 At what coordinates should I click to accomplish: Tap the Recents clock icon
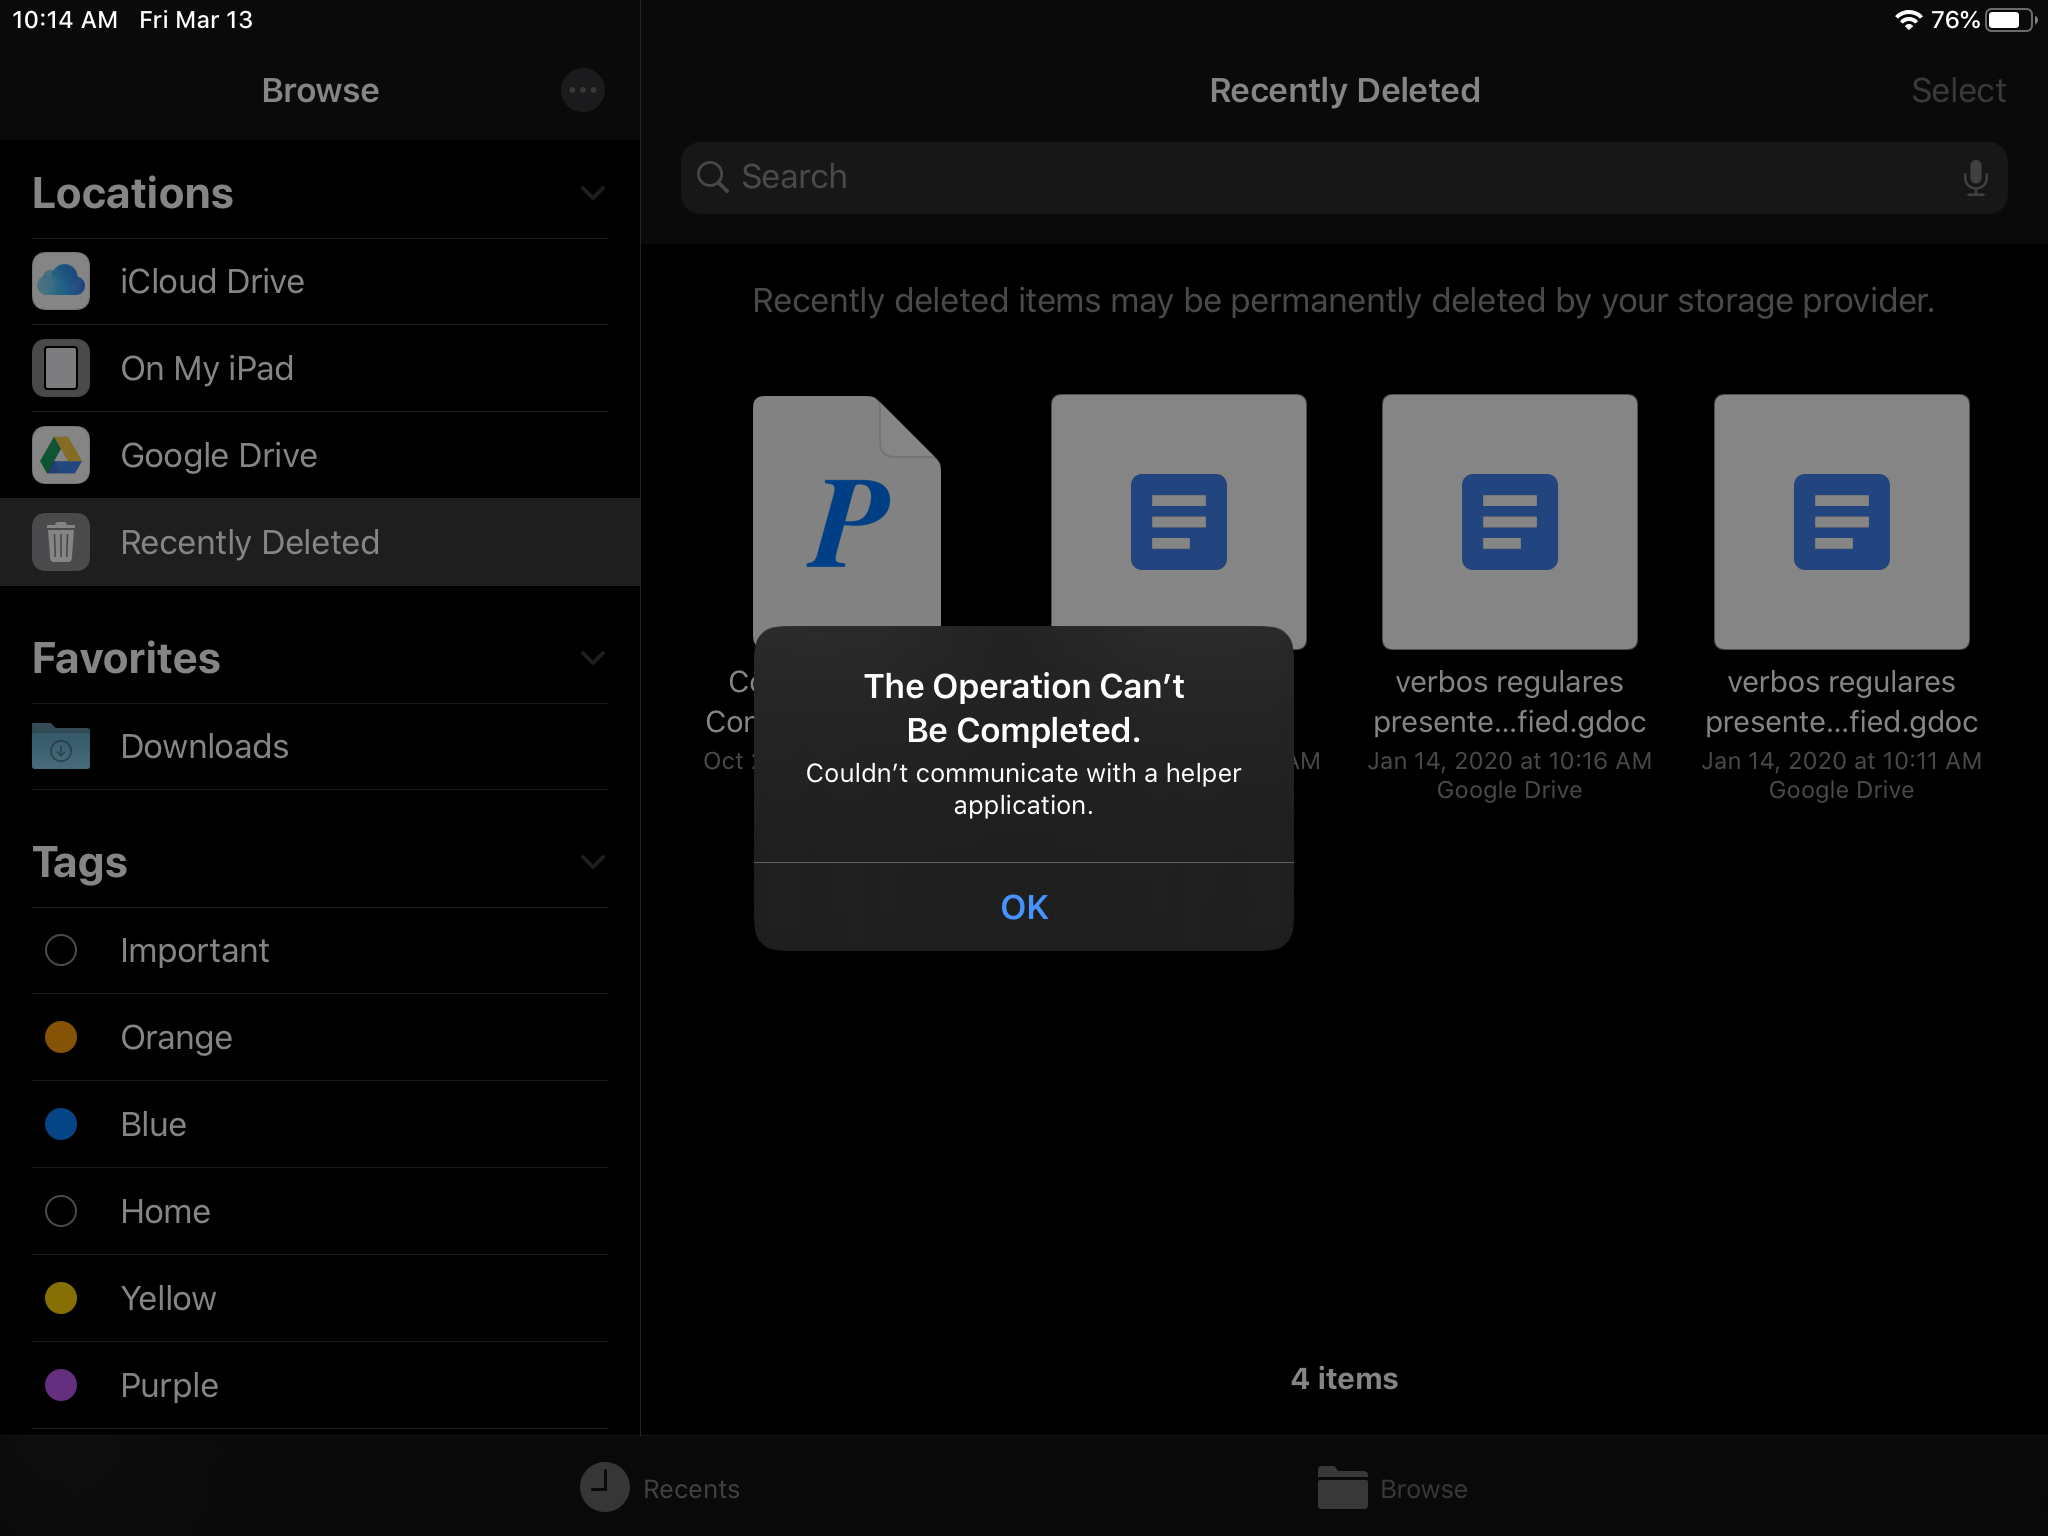click(605, 1488)
